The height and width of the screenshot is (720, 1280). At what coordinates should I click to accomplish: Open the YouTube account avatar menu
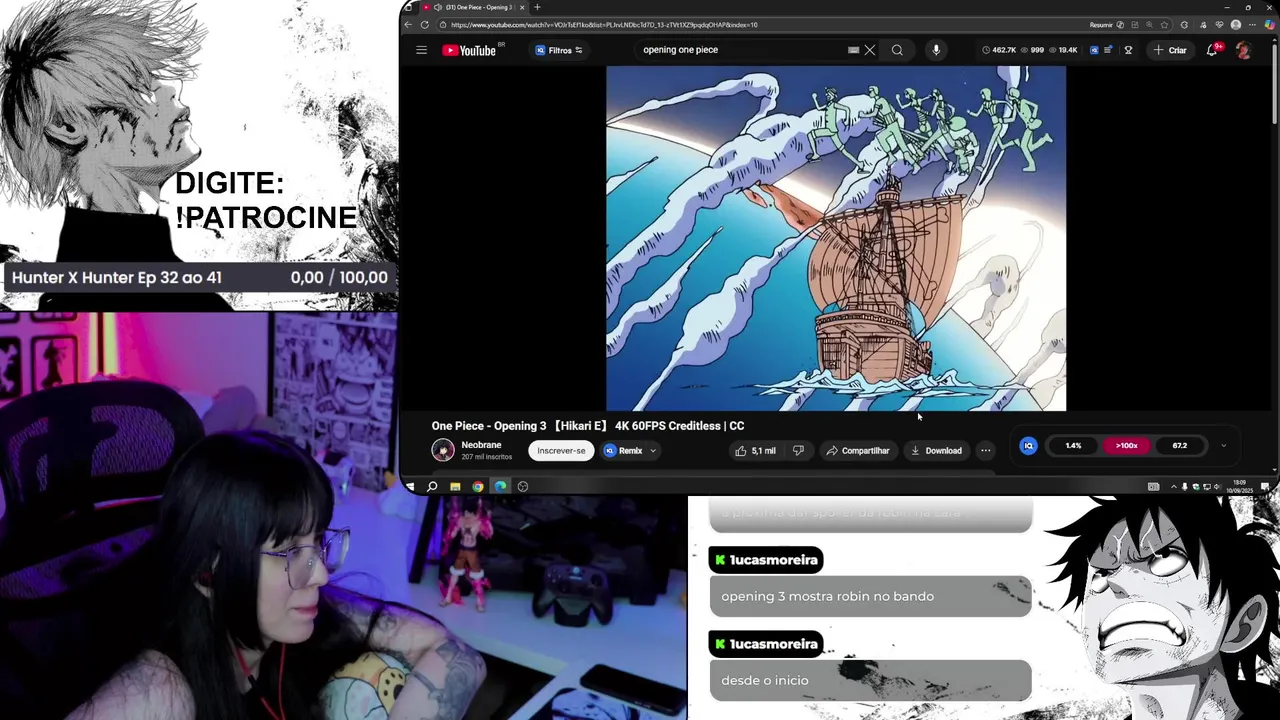pos(1243,50)
